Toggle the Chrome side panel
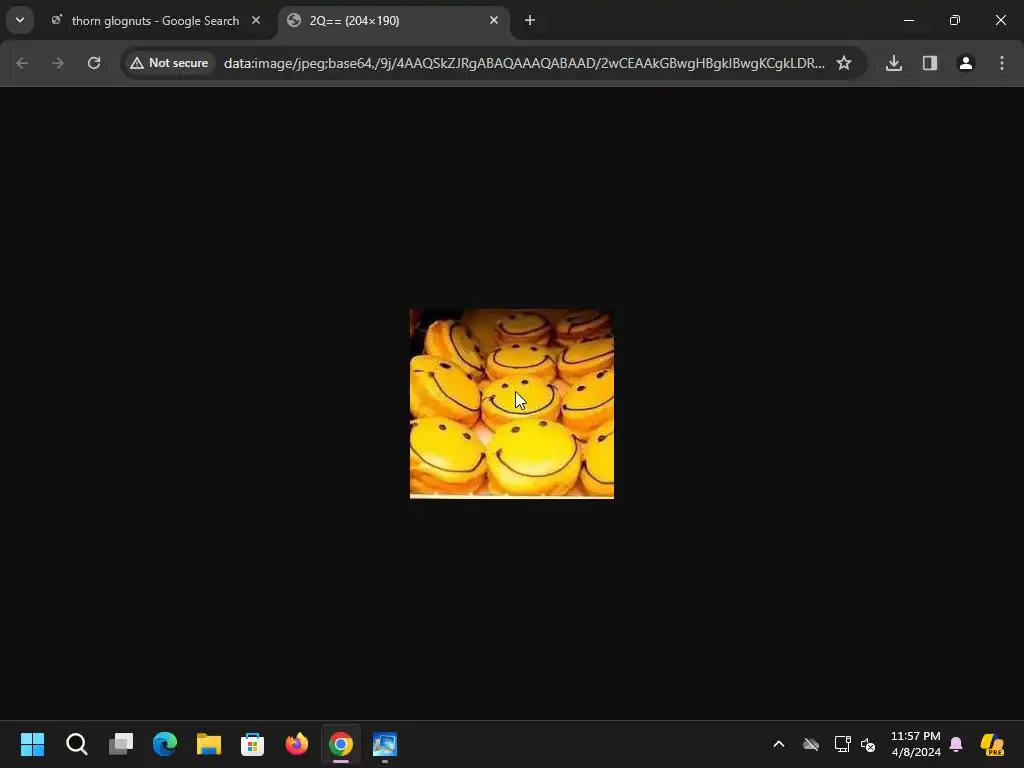The image size is (1024, 768). click(x=930, y=63)
